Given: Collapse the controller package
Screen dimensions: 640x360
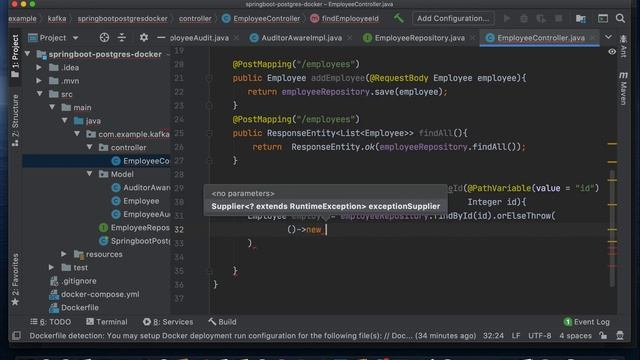Looking at the screenshot, I should pyautogui.click(x=90, y=147).
